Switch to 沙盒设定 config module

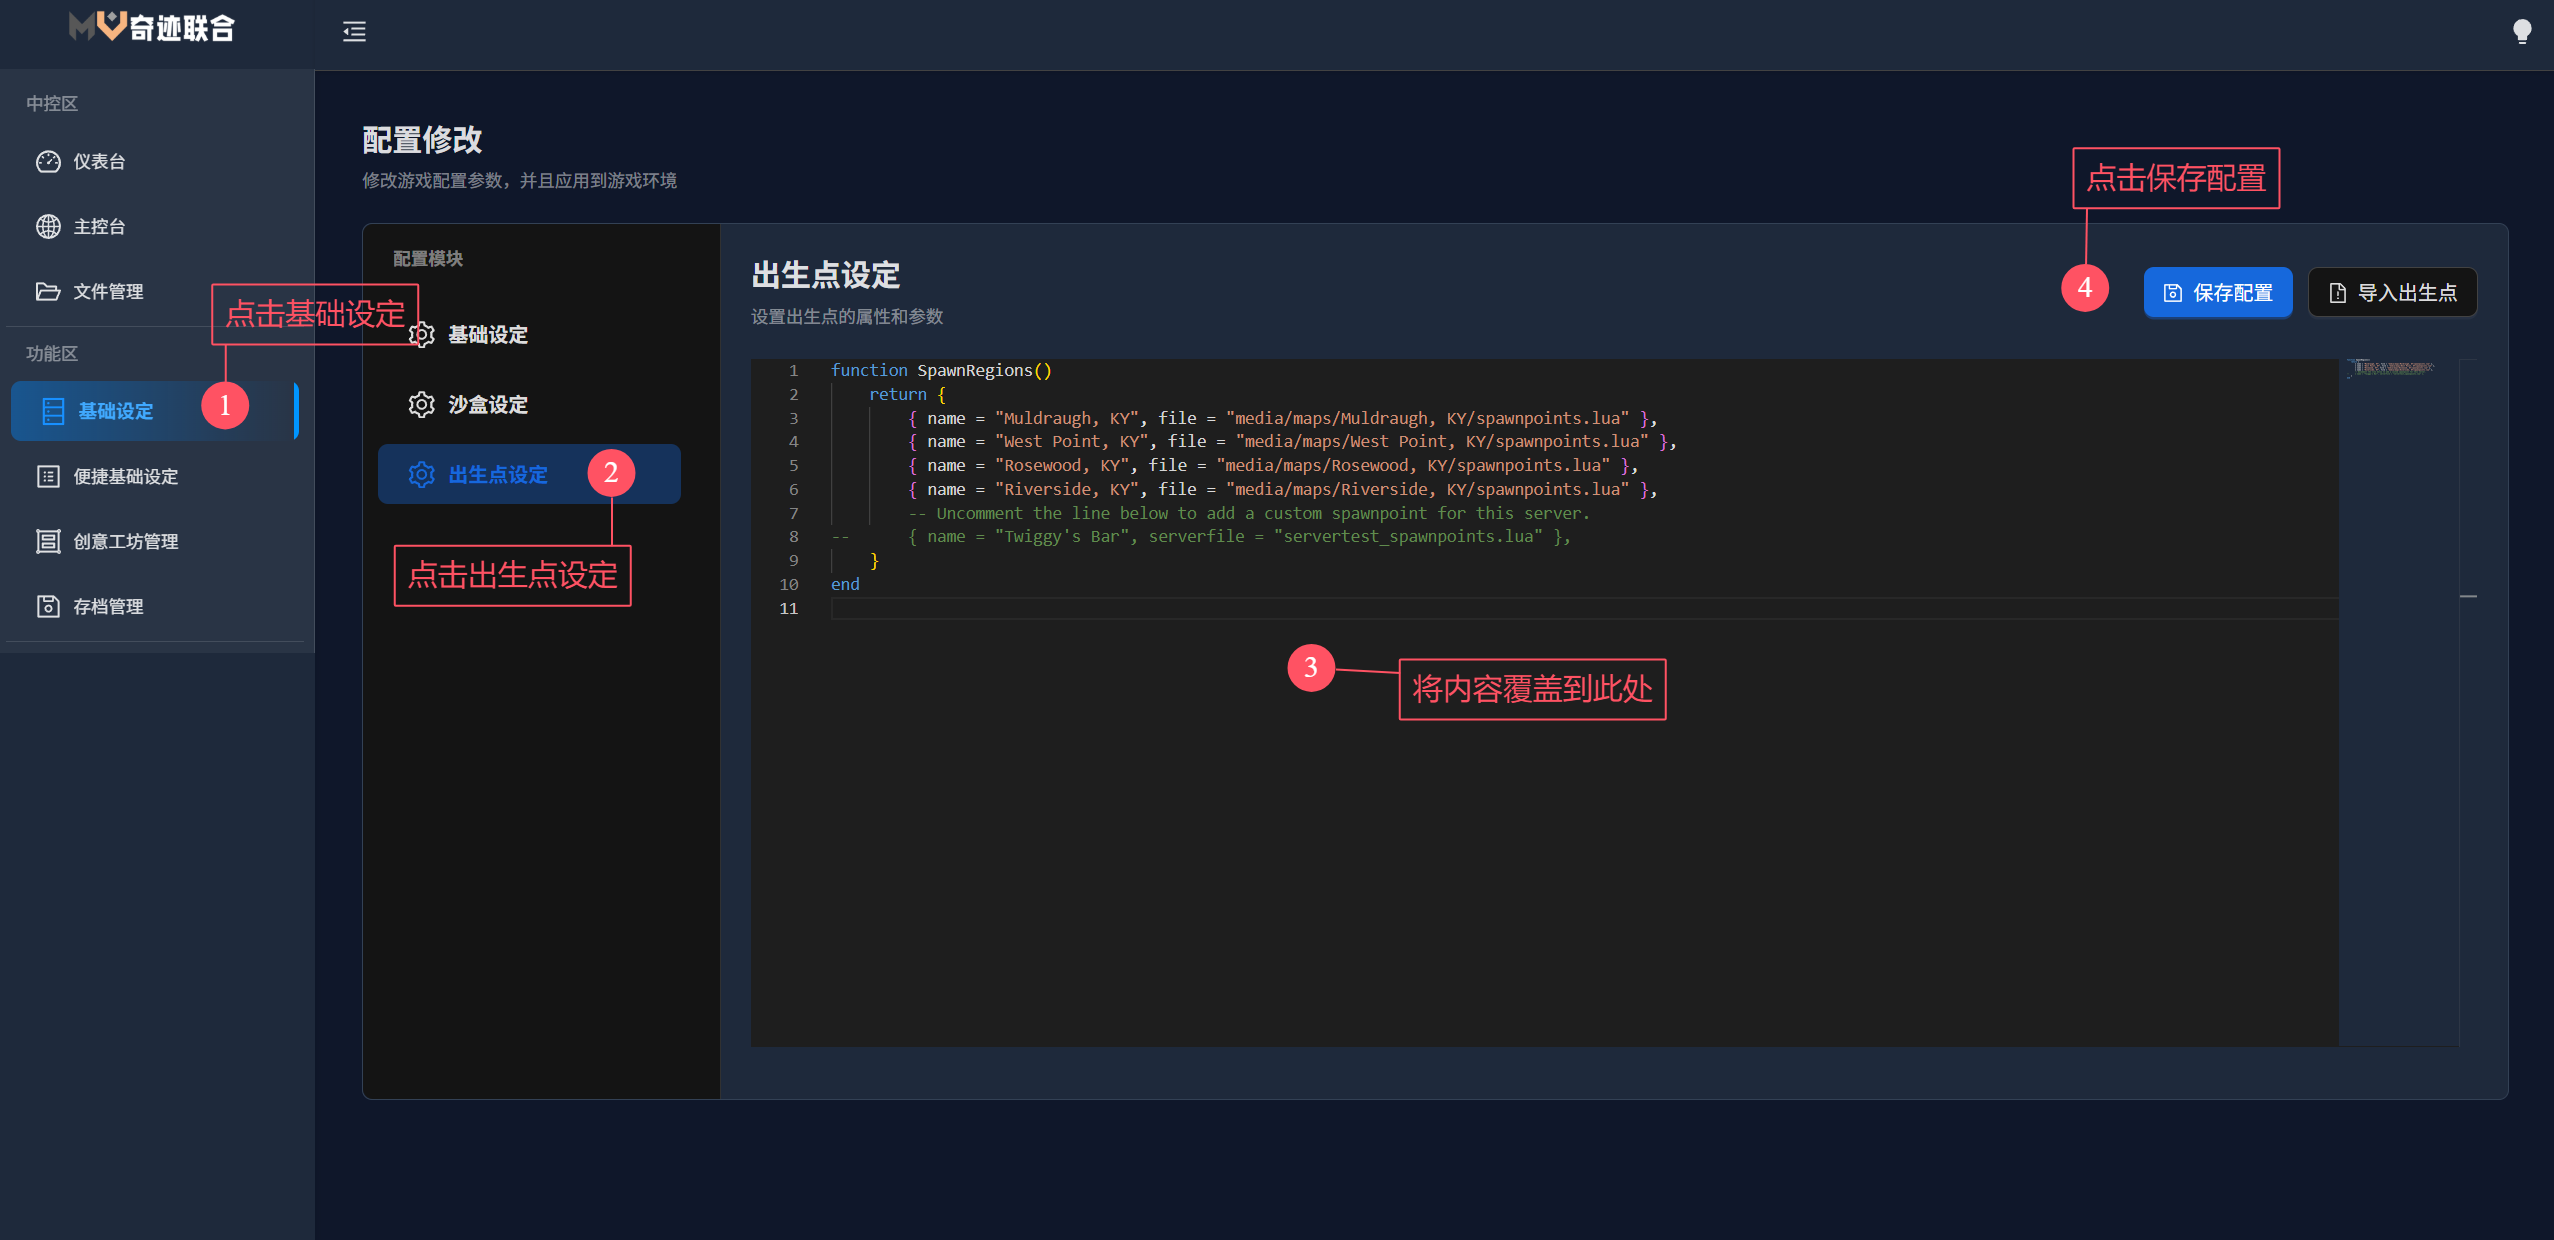pyautogui.click(x=488, y=405)
